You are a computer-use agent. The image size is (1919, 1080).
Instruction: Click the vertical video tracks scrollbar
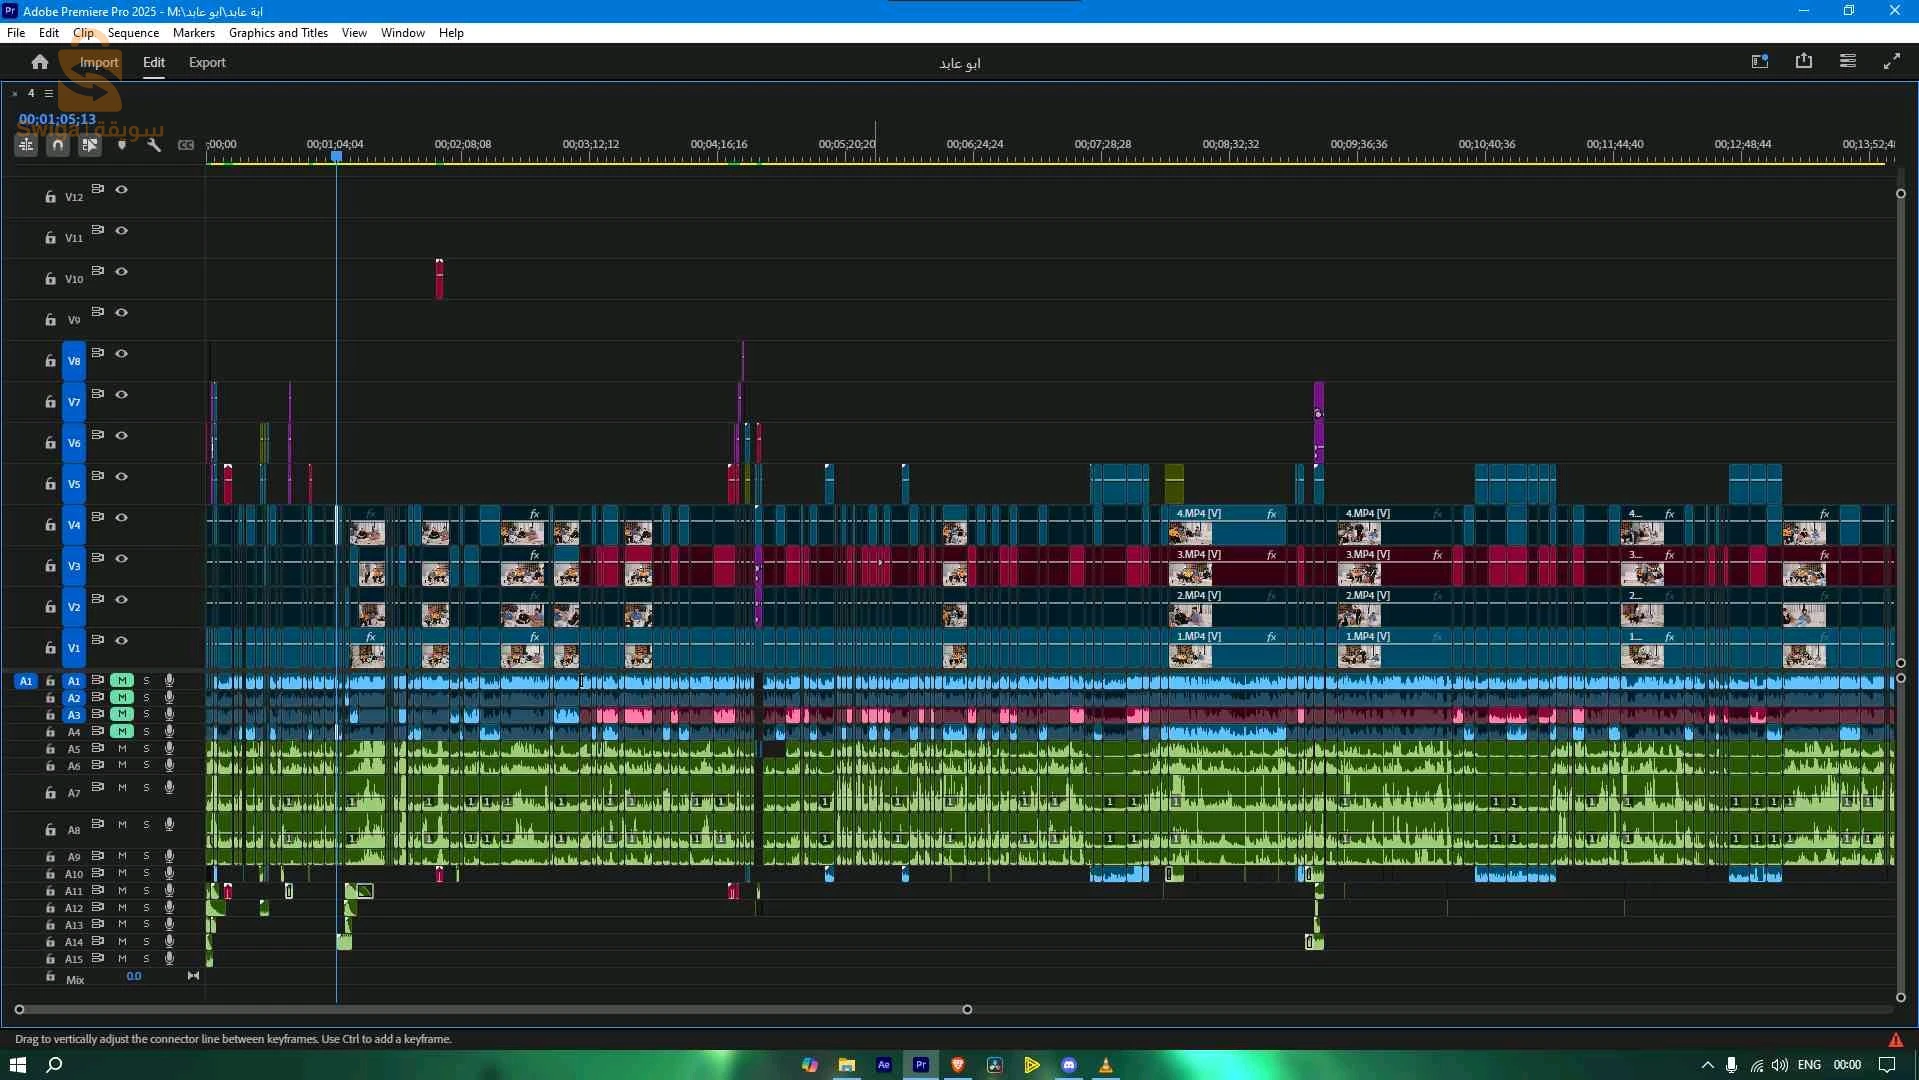pyautogui.click(x=1901, y=428)
